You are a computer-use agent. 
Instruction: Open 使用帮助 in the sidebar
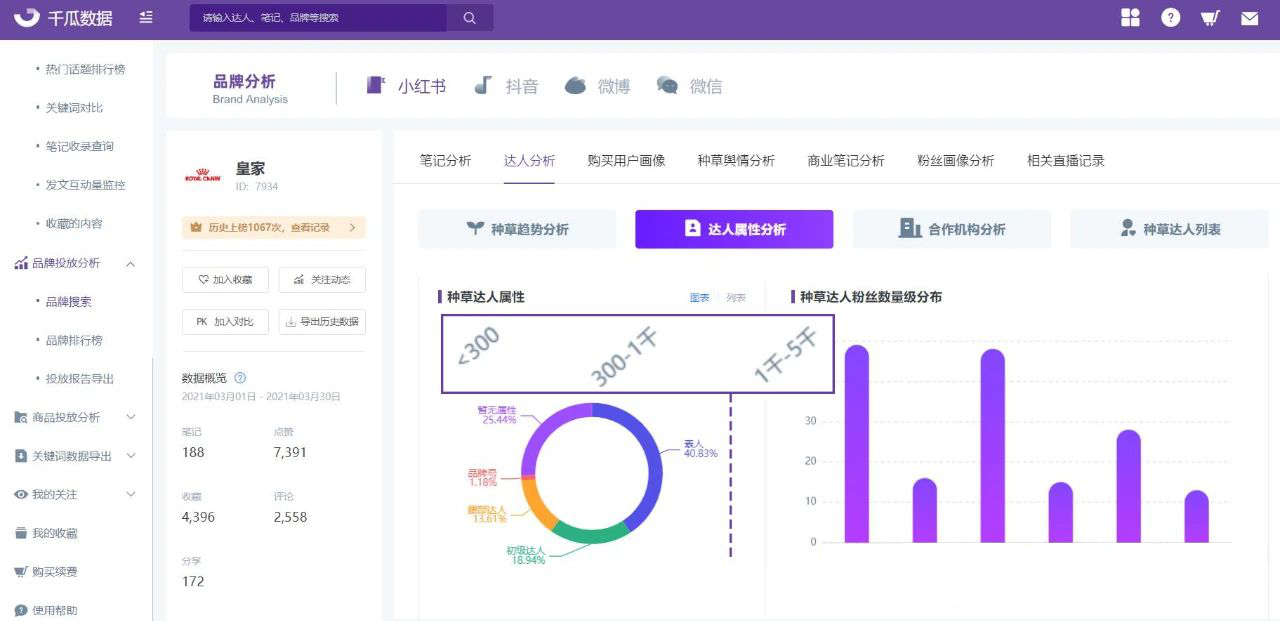(x=54, y=610)
